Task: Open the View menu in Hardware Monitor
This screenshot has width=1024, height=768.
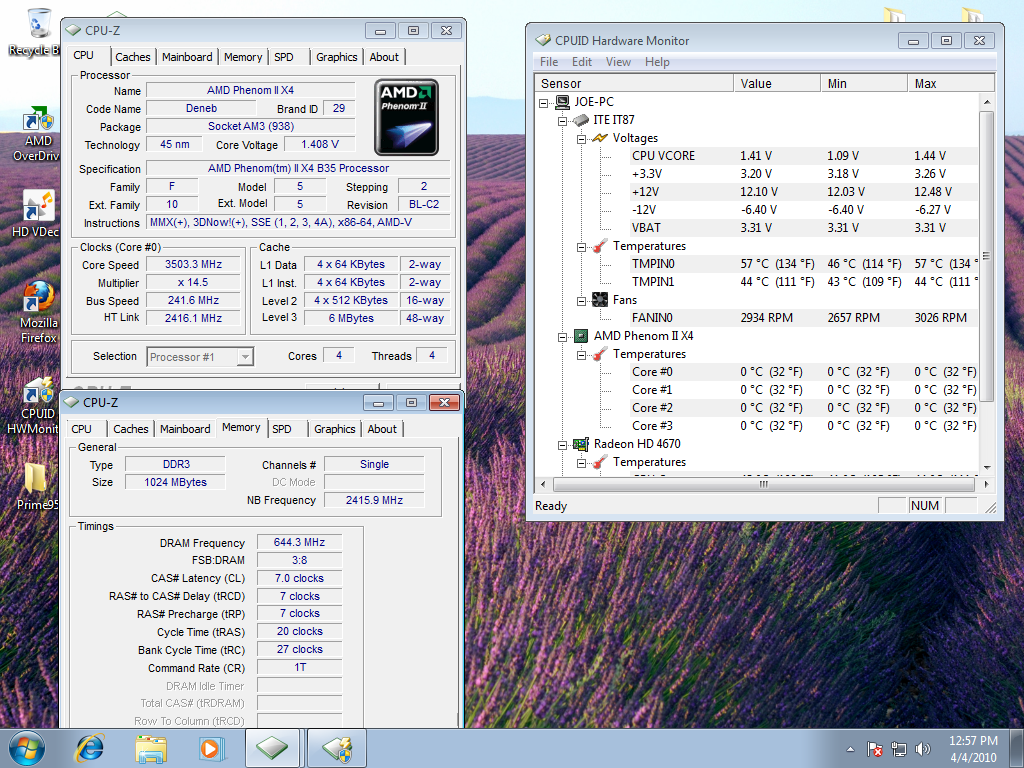Action: (x=618, y=62)
